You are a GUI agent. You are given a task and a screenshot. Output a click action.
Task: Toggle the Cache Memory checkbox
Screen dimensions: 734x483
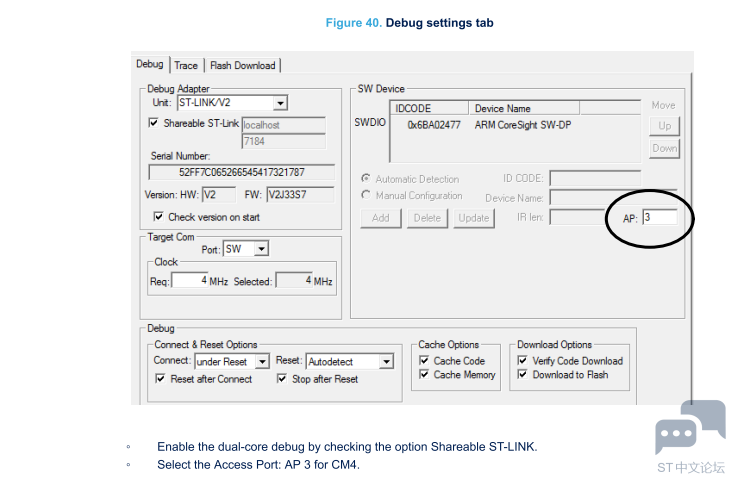pos(424,374)
